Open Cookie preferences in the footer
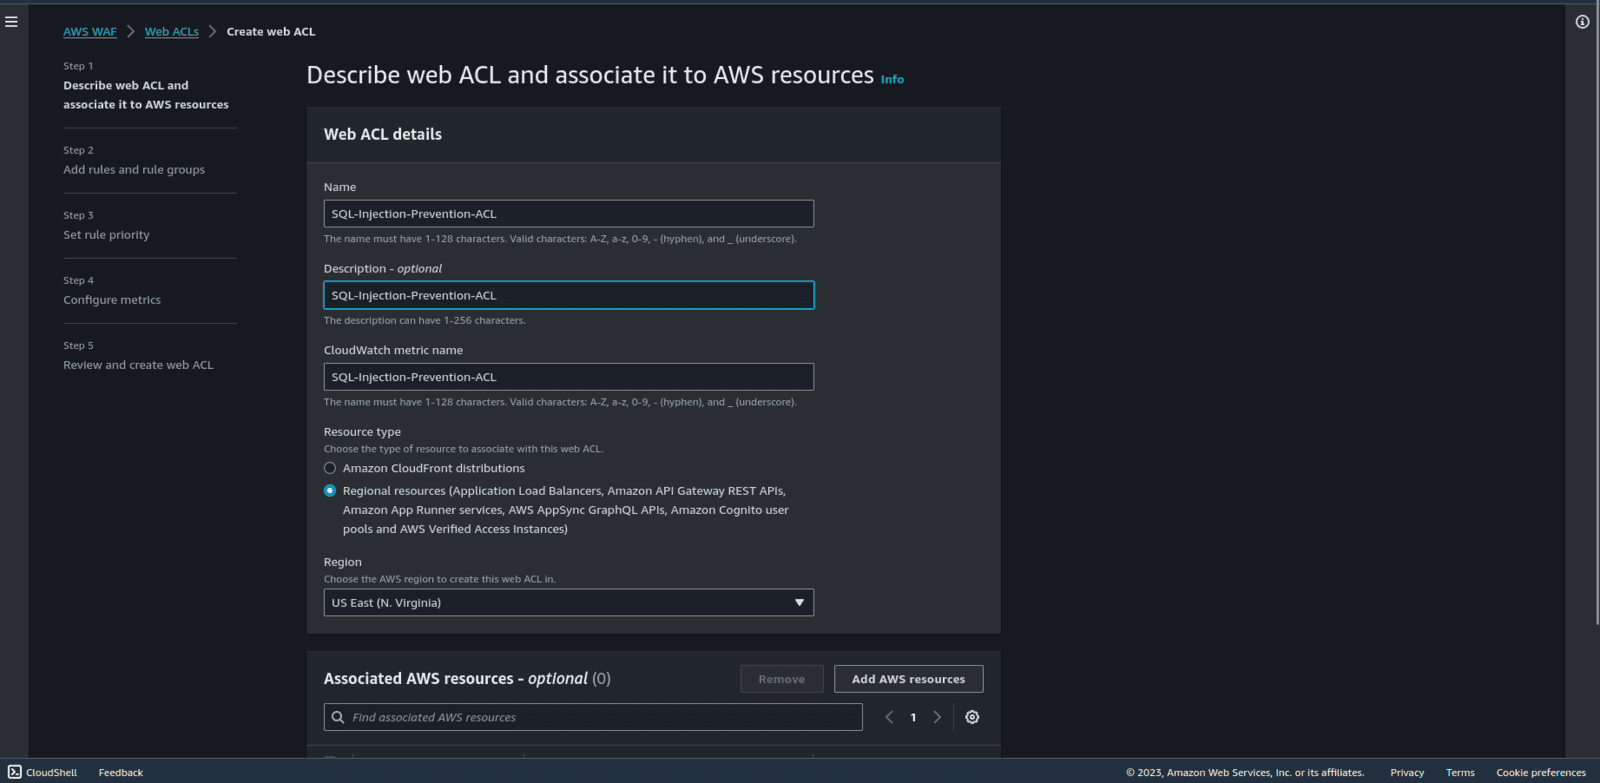Screen dimensions: 1600x783 pos(1540,772)
